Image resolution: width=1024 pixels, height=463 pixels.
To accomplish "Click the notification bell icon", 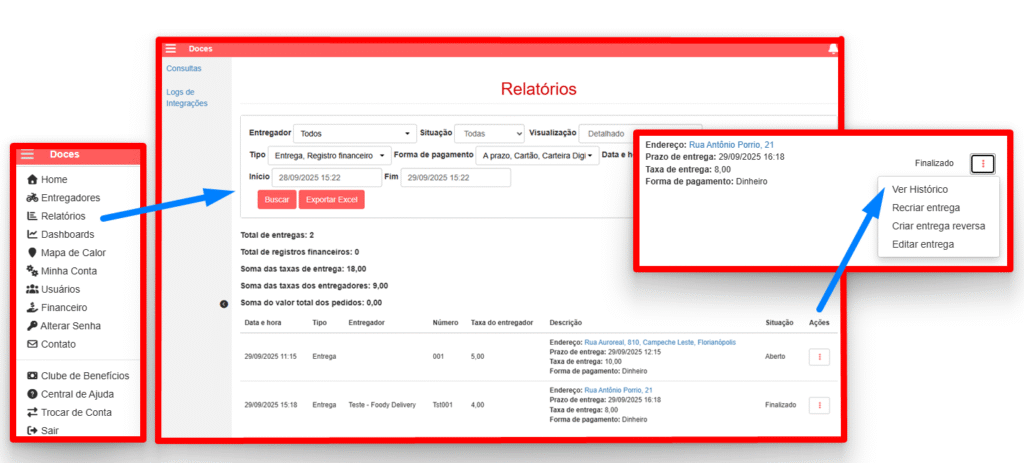I will [832, 49].
